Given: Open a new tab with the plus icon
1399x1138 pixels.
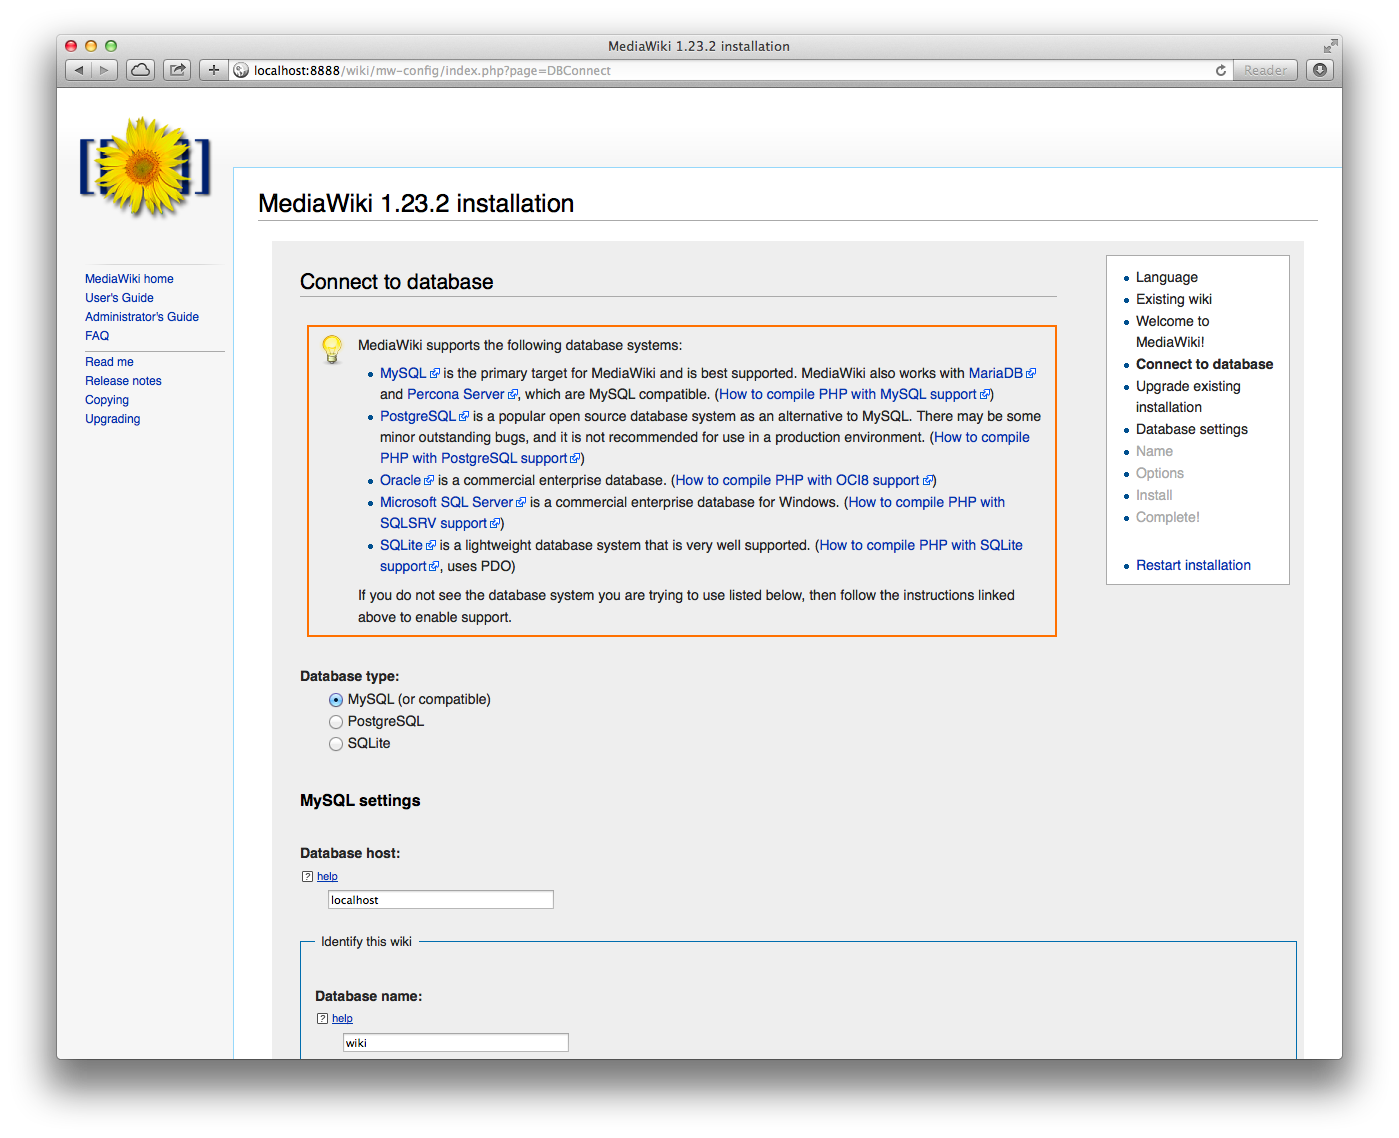Looking at the screenshot, I should pyautogui.click(x=213, y=70).
